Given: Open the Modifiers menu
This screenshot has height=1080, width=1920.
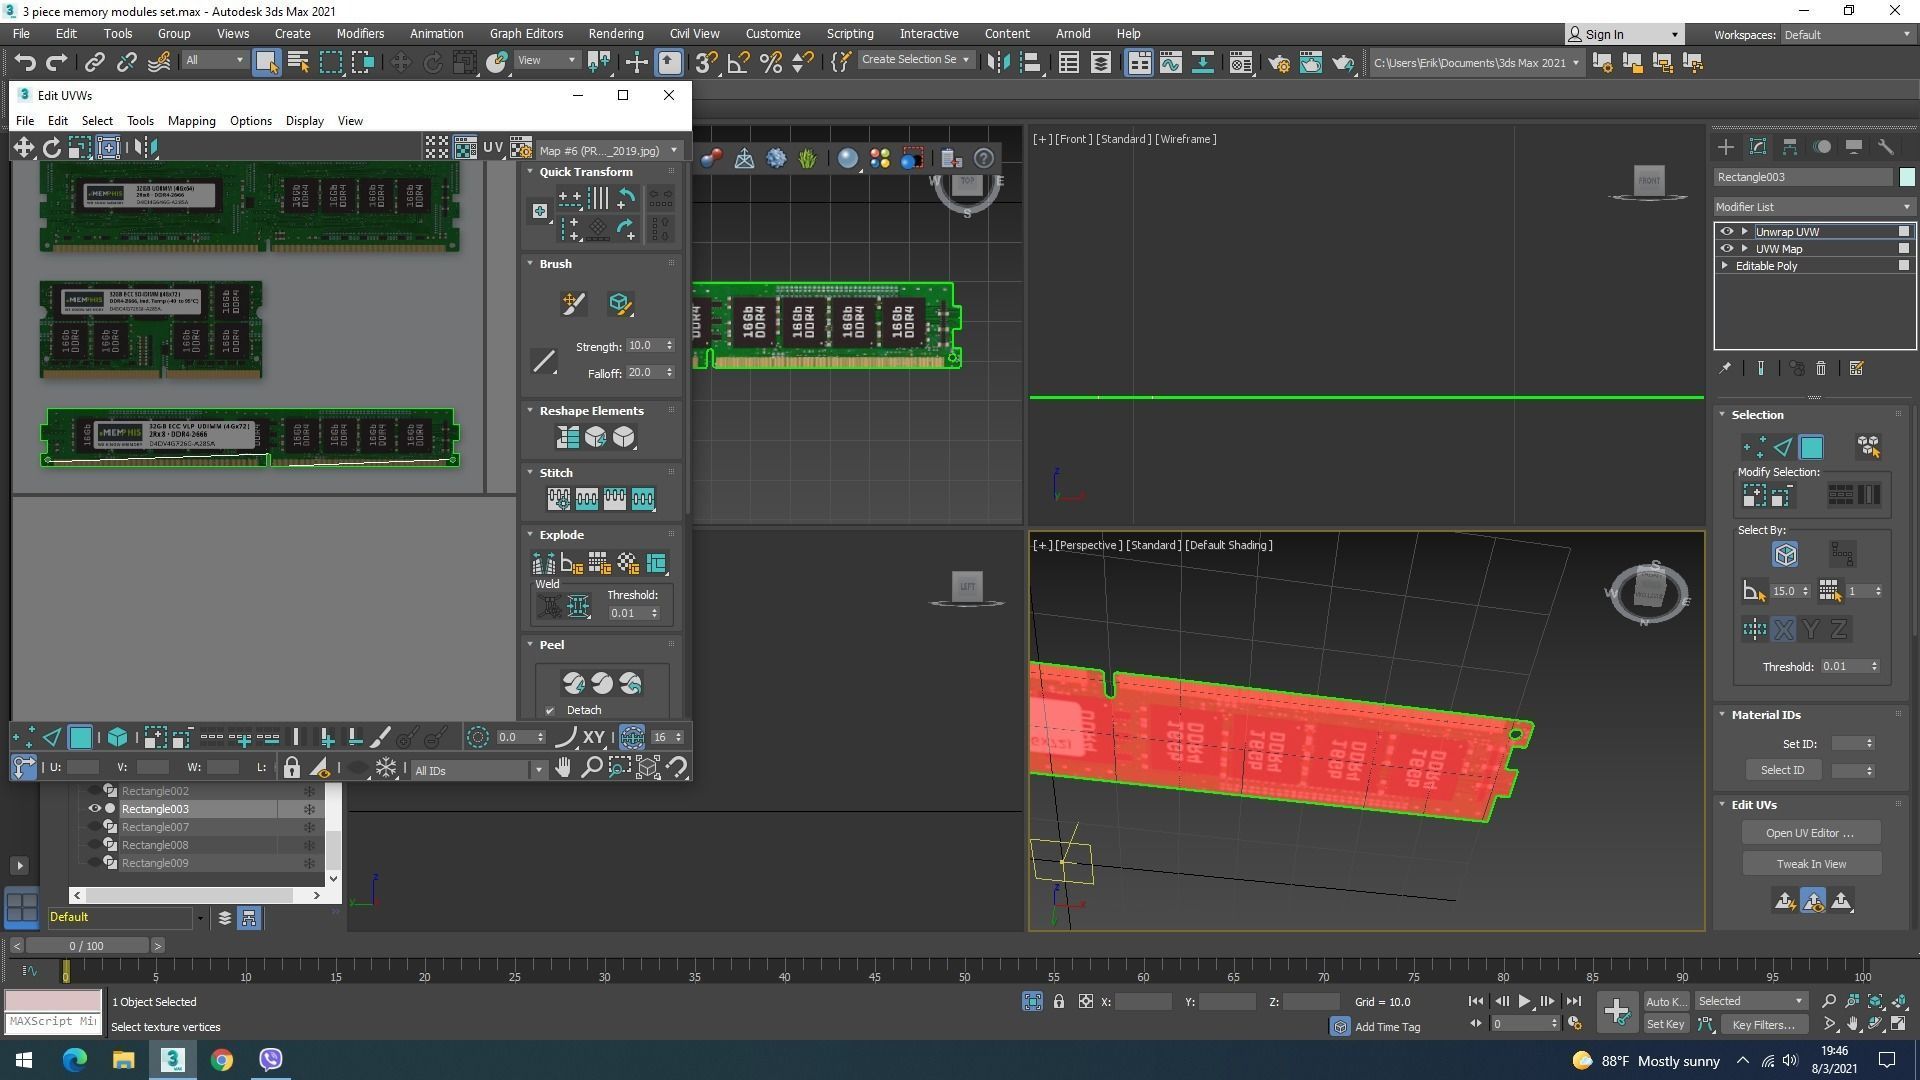Looking at the screenshot, I should [x=360, y=33].
